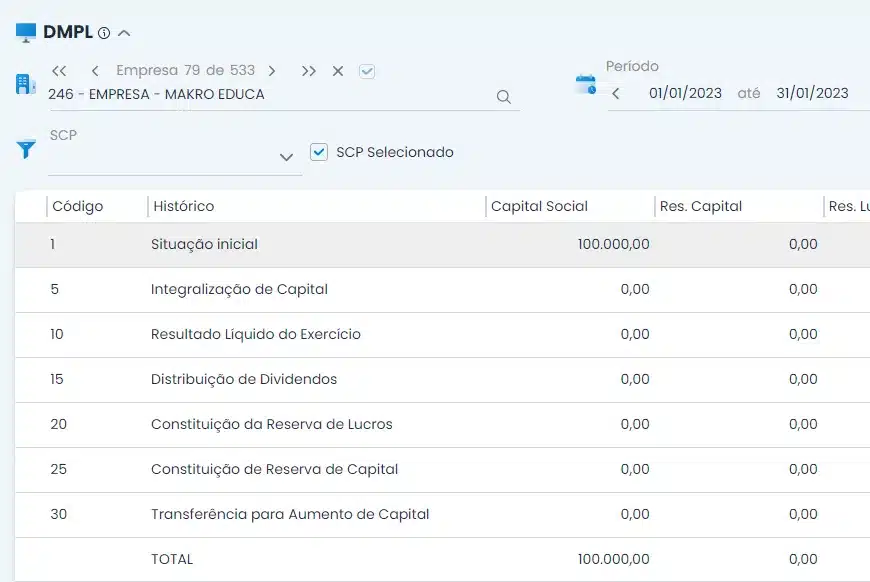Image resolution: width=870 pixels, height=582 pixels.
Task: Click code 5 cell
Action: (54, 290)
